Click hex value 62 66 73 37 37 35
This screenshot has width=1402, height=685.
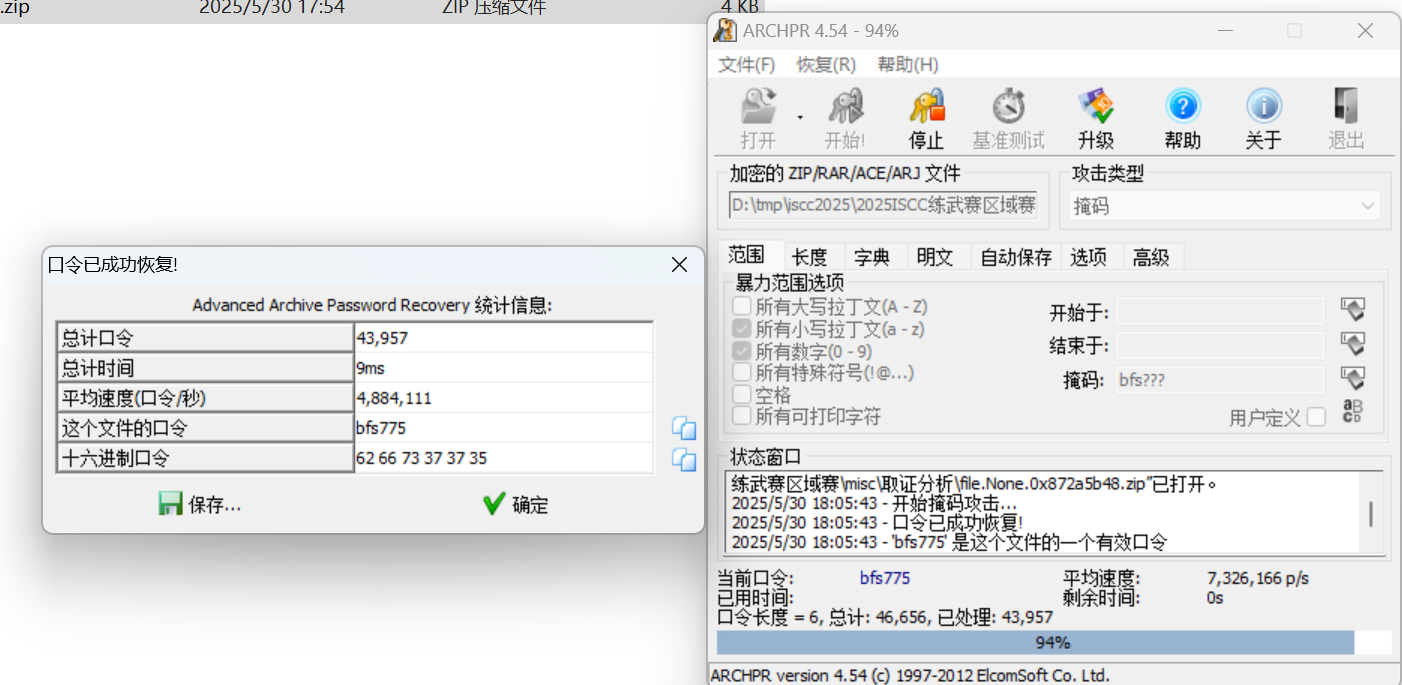coord(421,459)
